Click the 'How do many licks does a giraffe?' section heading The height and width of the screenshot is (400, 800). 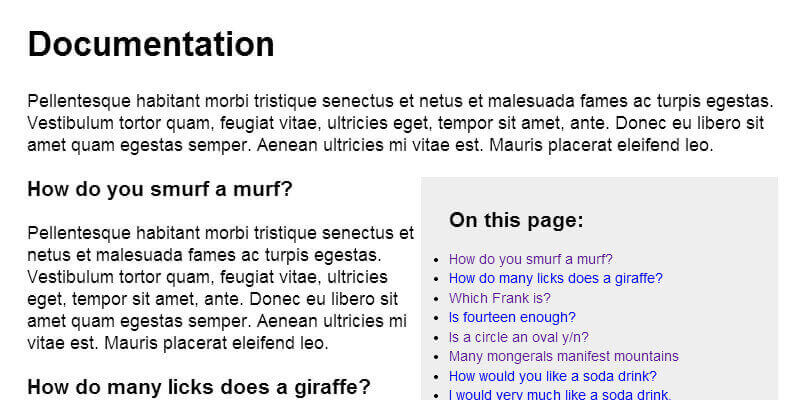(x=199, y=387)
